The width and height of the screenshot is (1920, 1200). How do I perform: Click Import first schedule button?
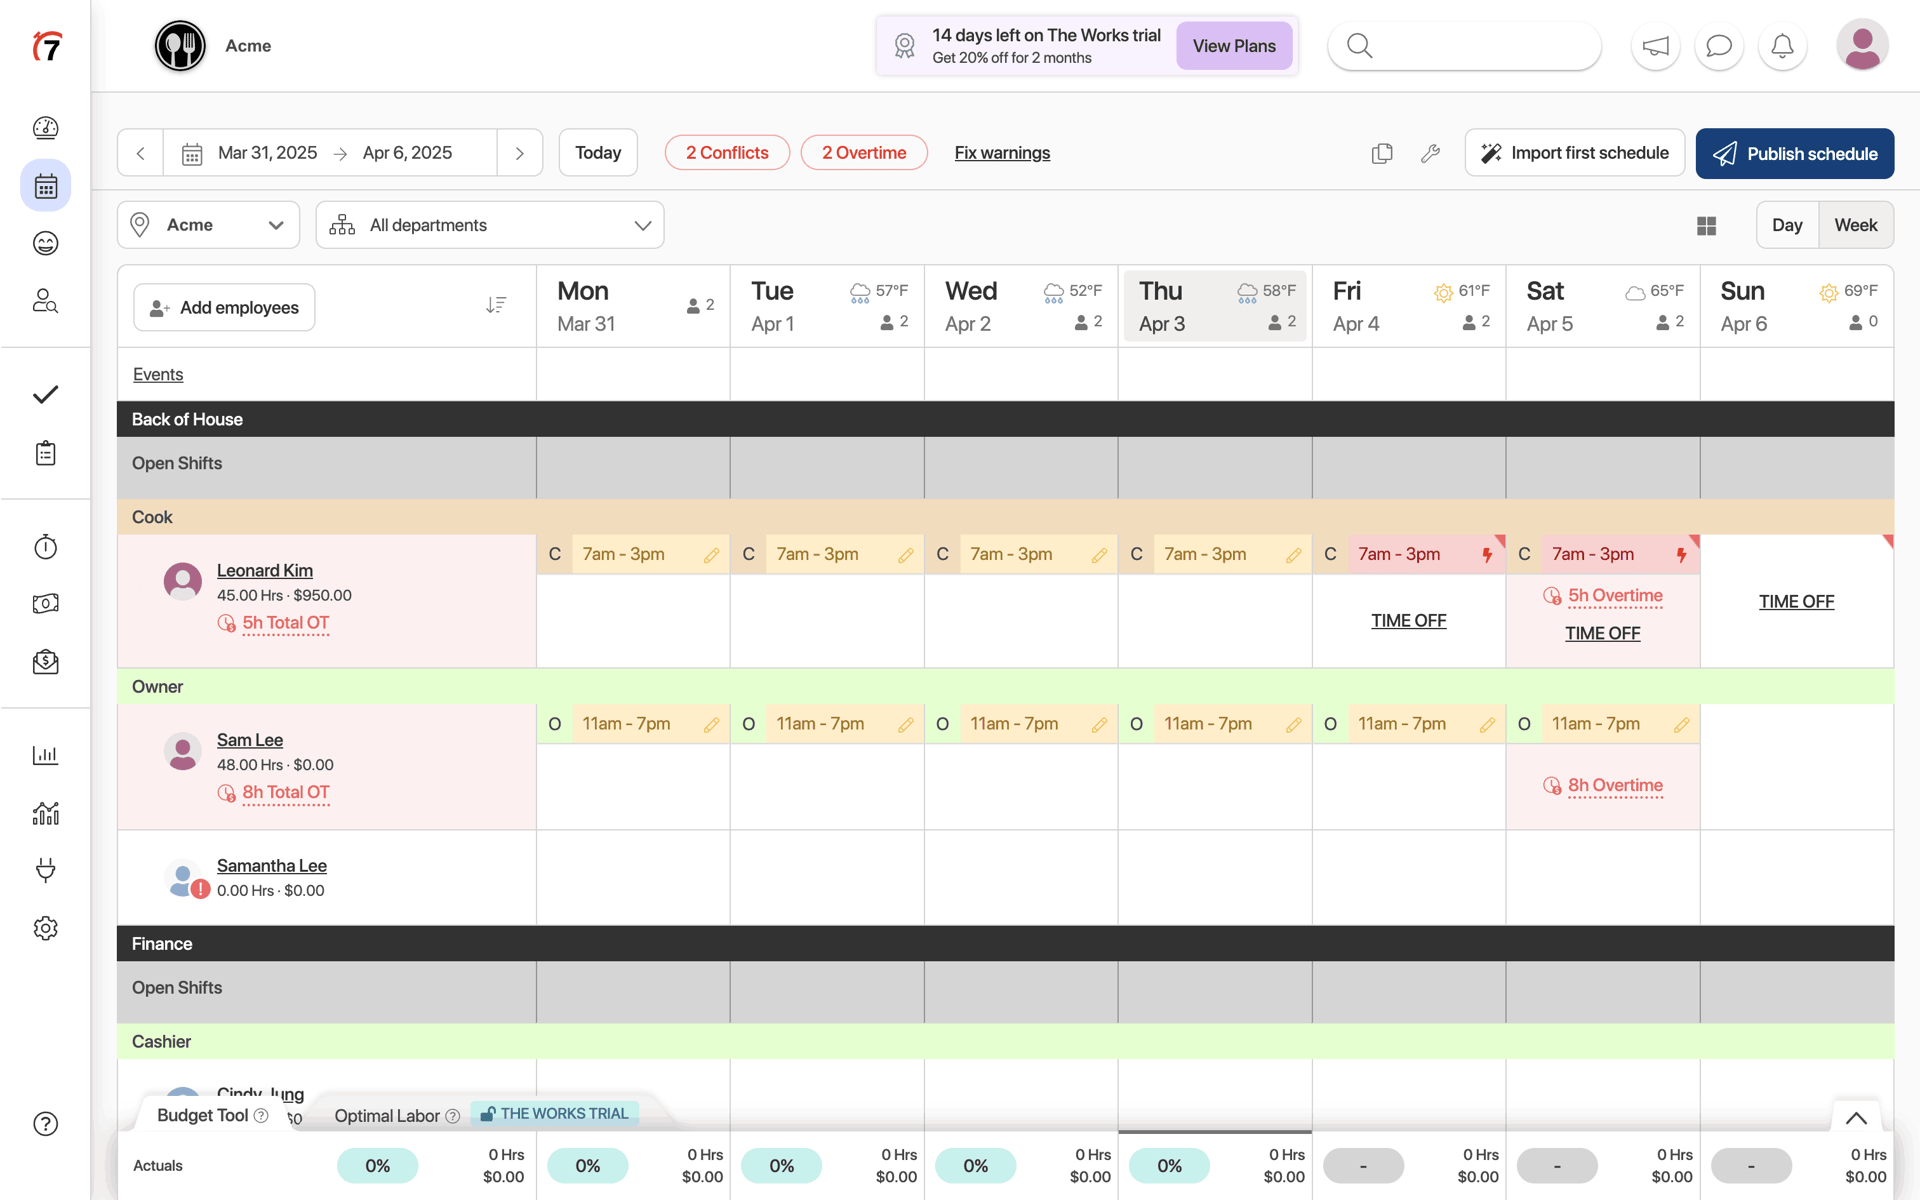pos(1575,153)
